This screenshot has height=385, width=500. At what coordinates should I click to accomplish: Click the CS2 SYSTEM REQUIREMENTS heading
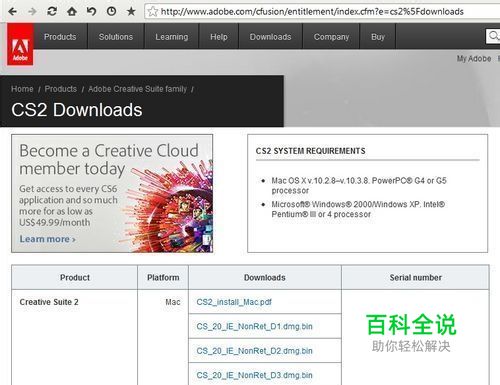click(x=310, y=151)
